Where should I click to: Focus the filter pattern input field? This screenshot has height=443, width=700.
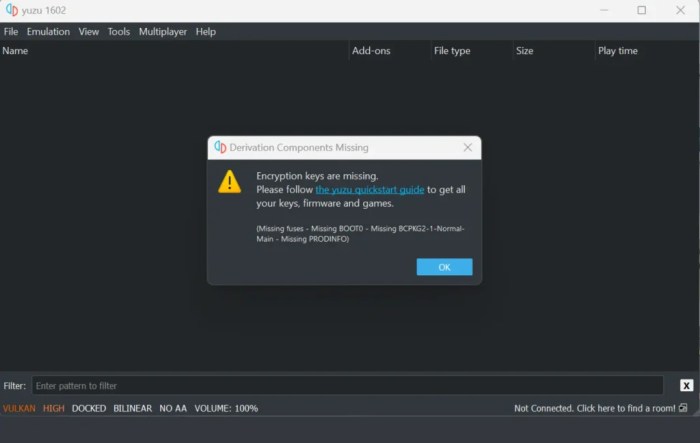pyautogui.click(x=347, y=385)
